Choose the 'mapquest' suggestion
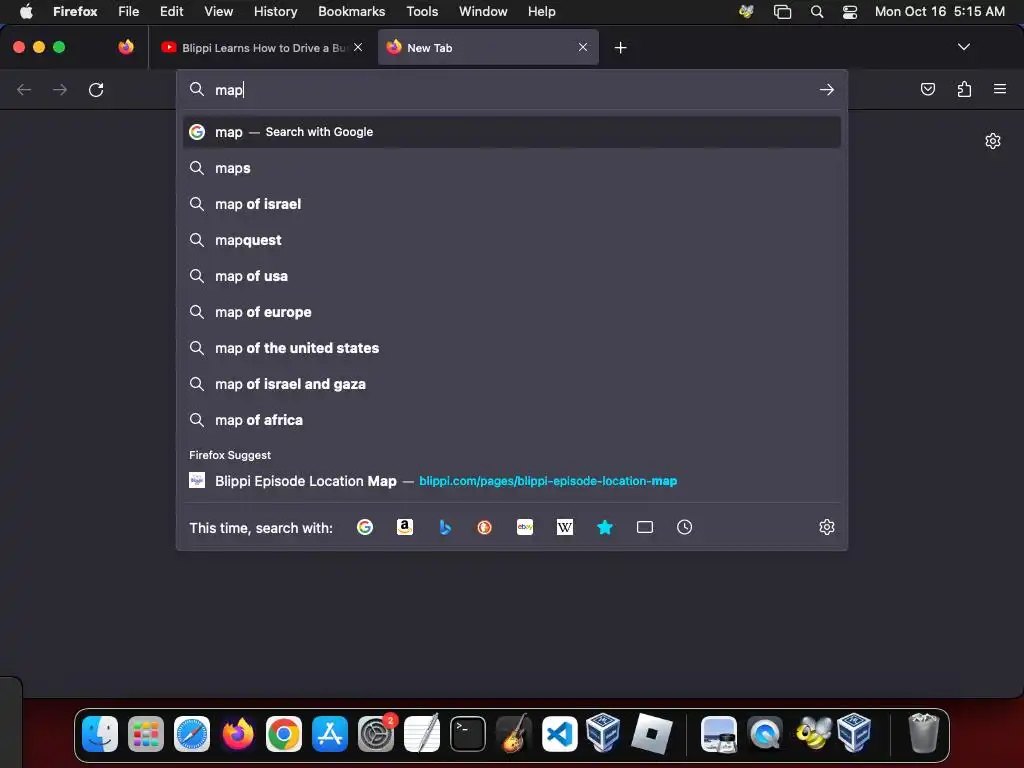This screenshot has width=1024, height=768. [x=512, y=240]
